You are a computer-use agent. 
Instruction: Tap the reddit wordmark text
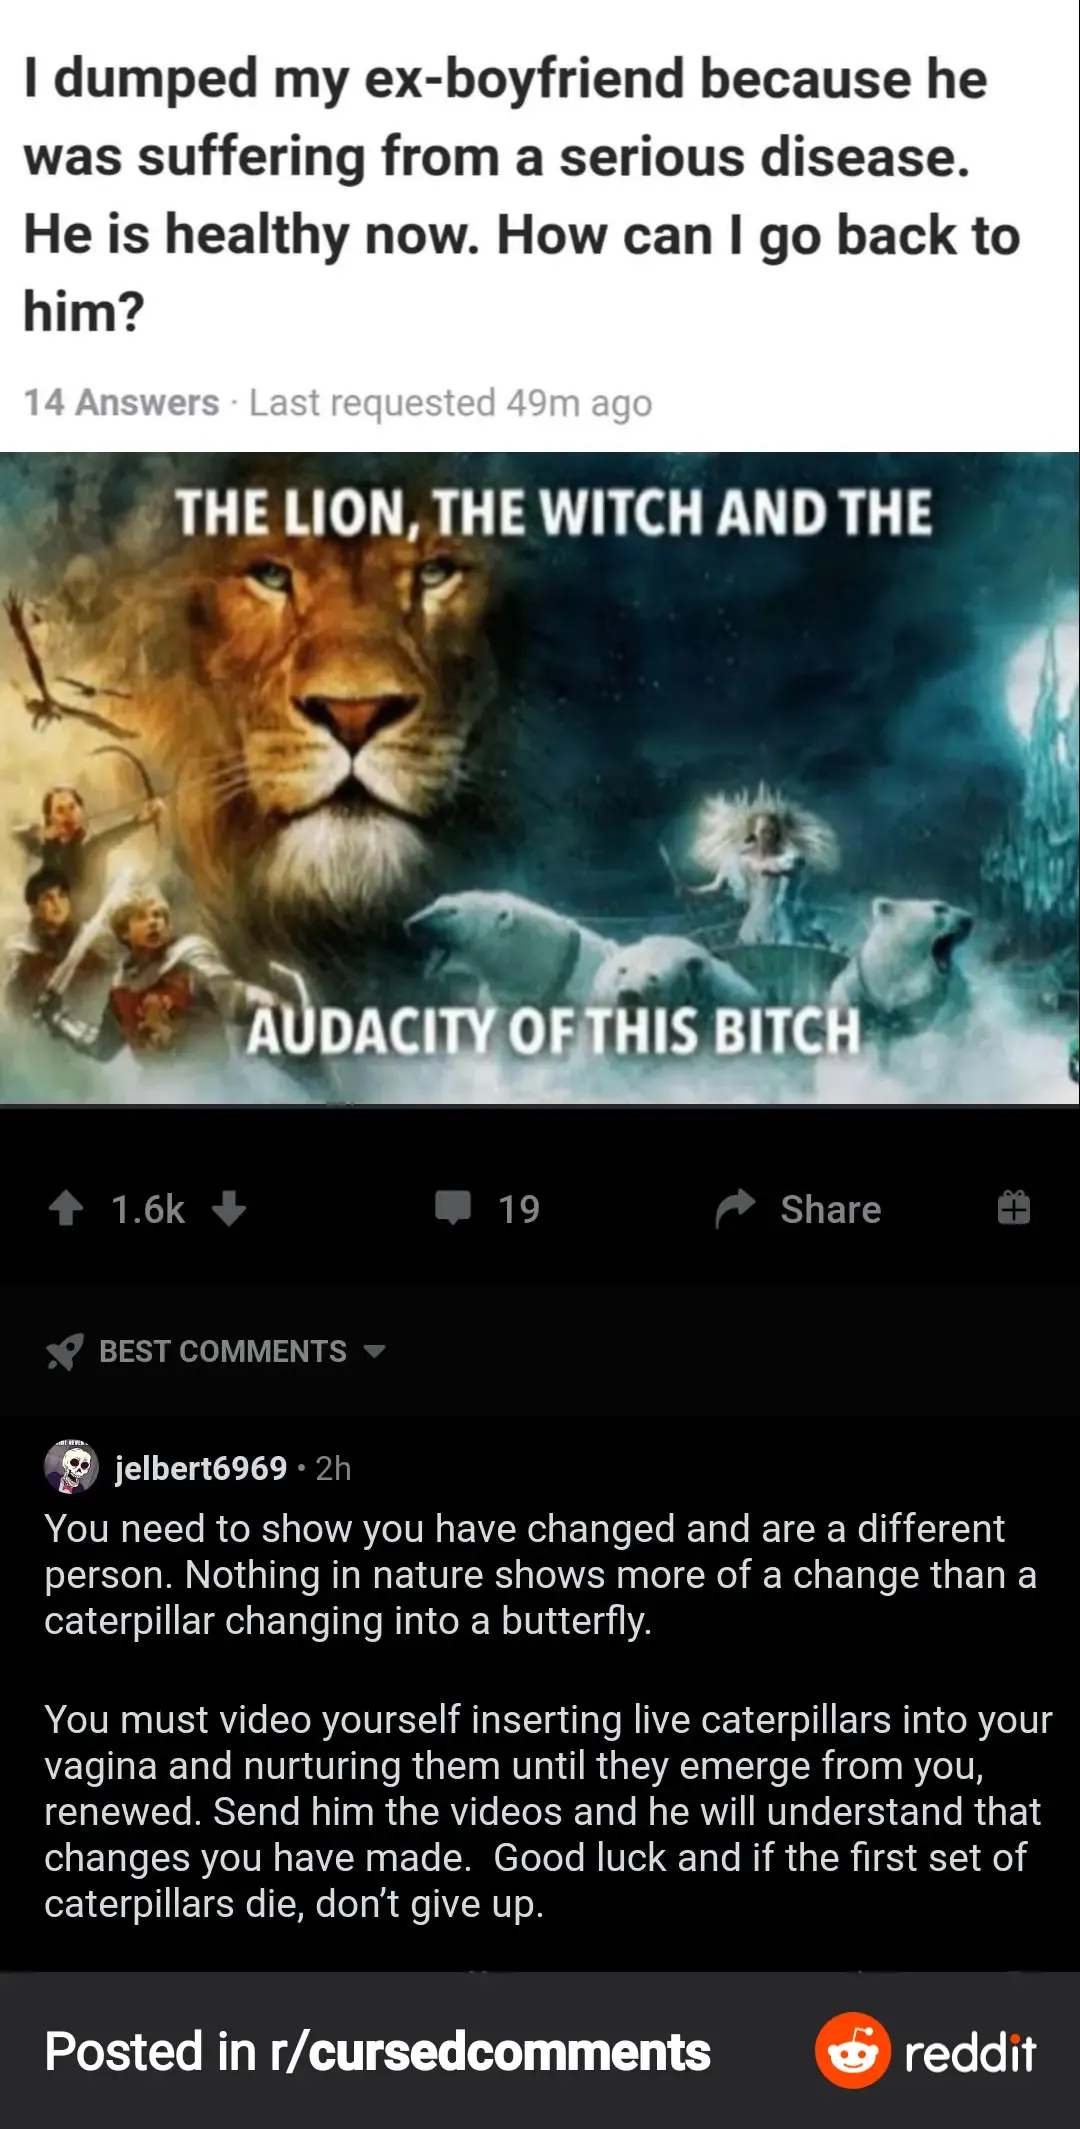tap(970, 2053)
